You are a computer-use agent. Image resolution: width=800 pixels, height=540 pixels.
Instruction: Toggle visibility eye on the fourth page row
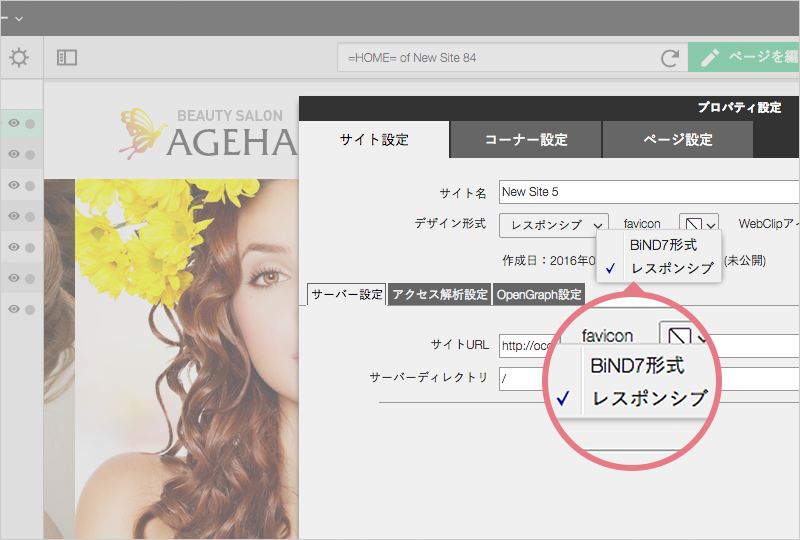click(x=14, y=216)
